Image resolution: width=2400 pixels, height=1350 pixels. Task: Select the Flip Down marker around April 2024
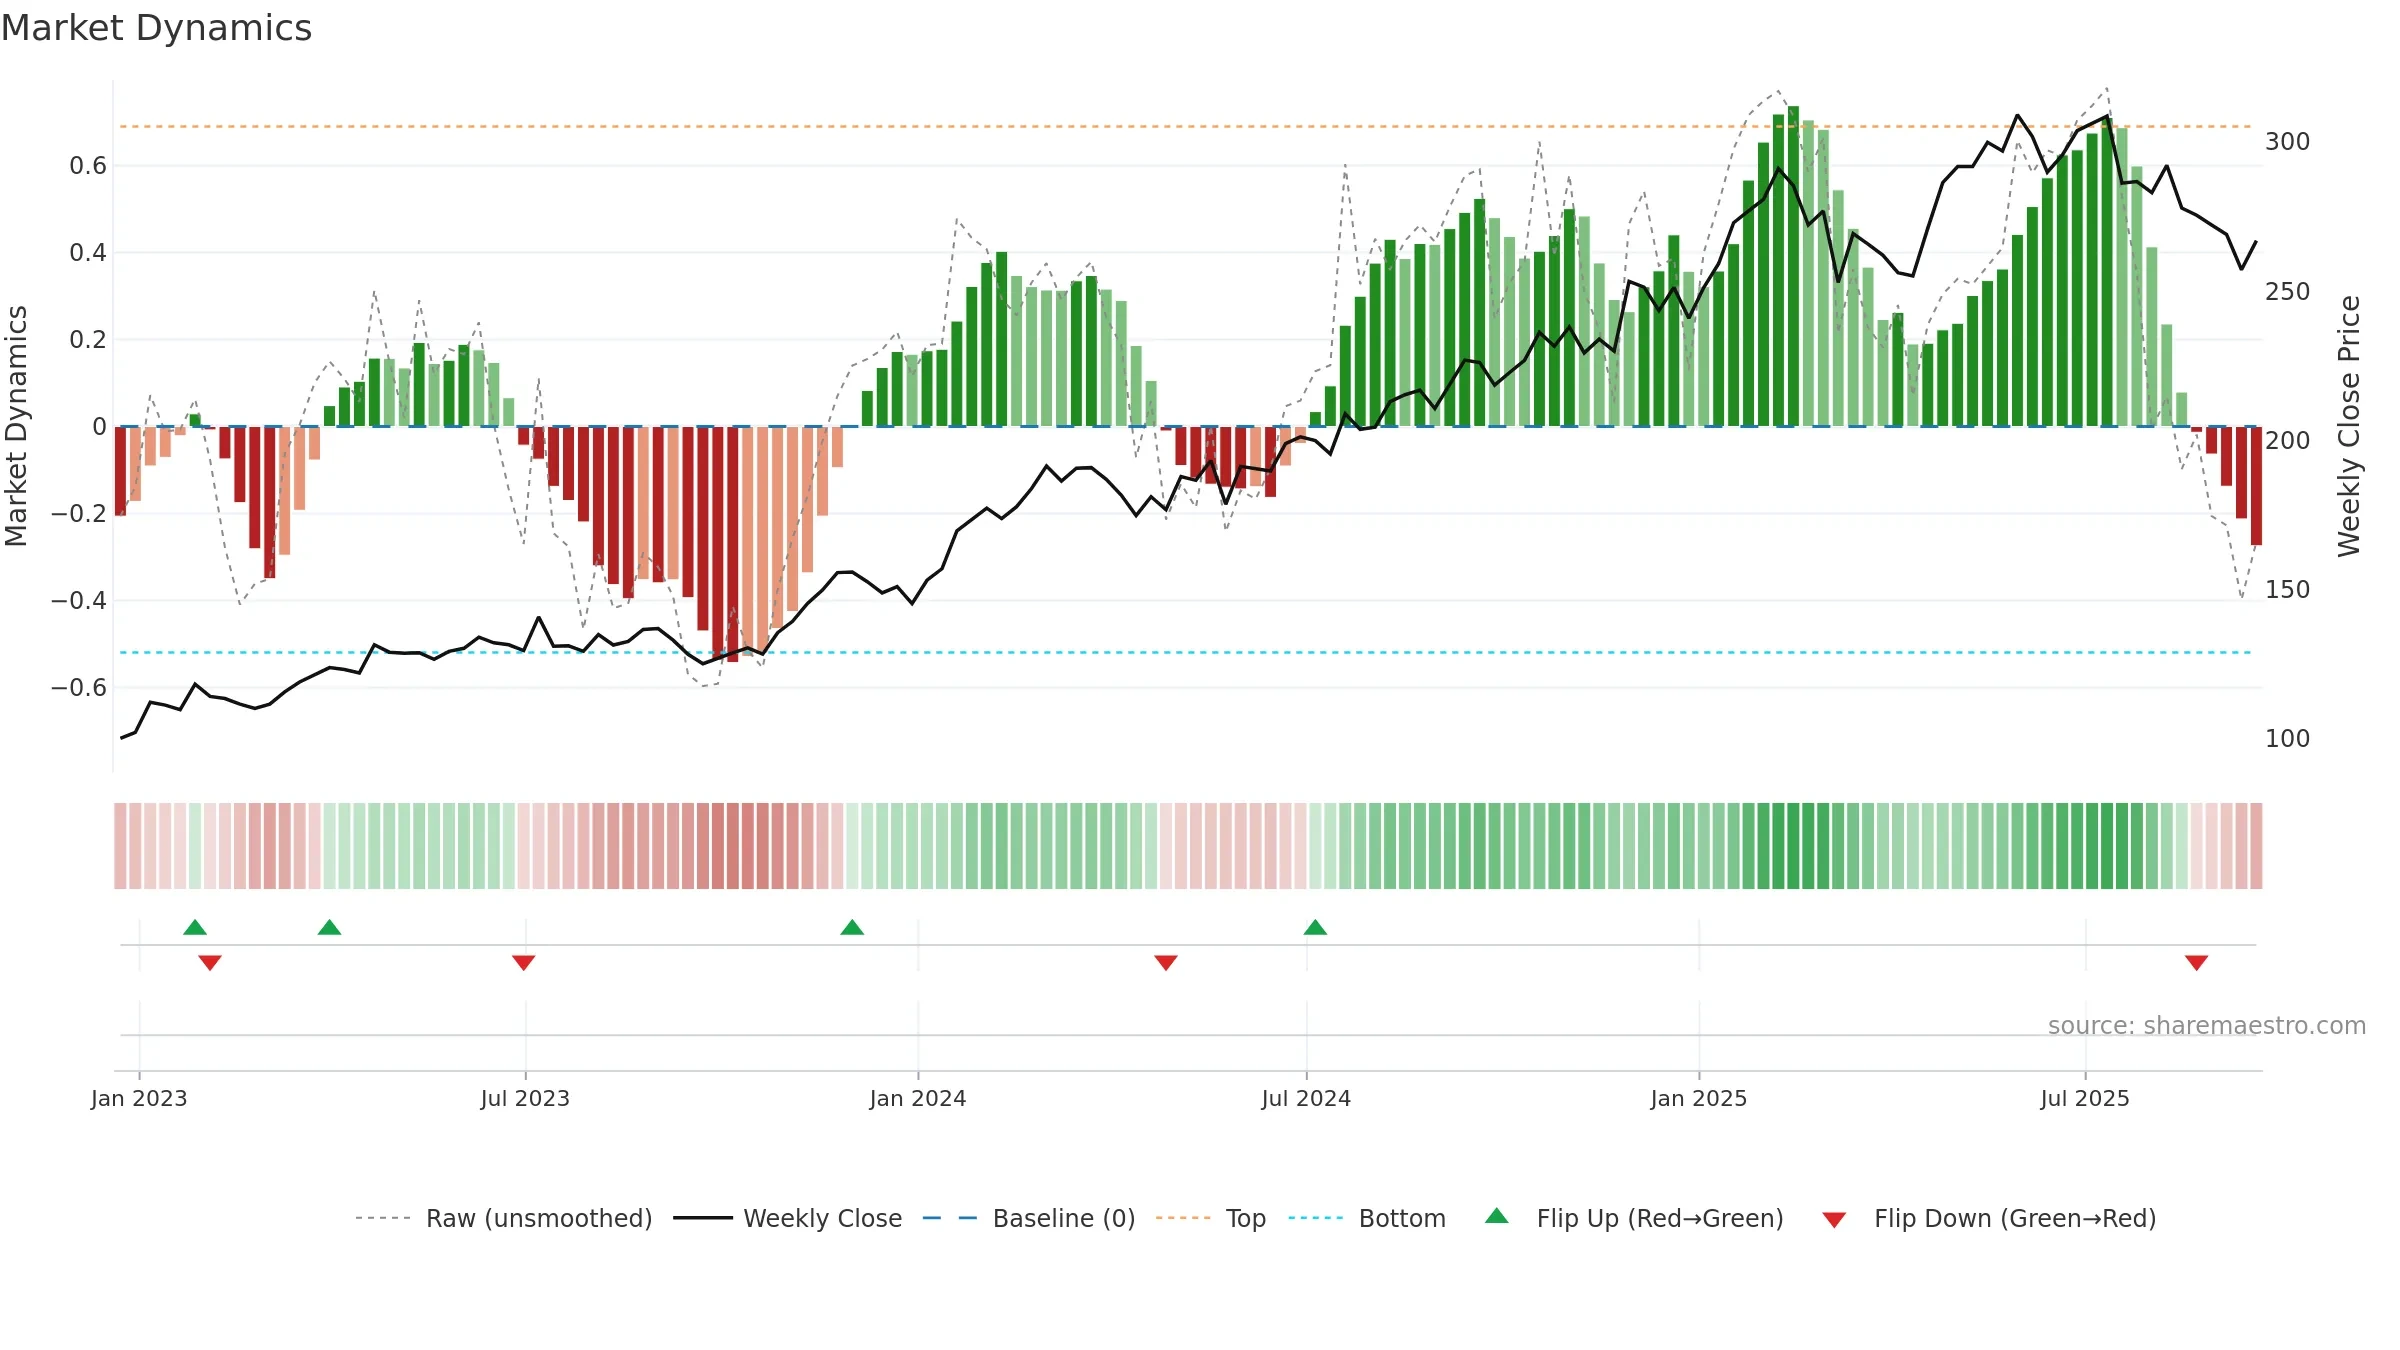tap(1166, 963)
